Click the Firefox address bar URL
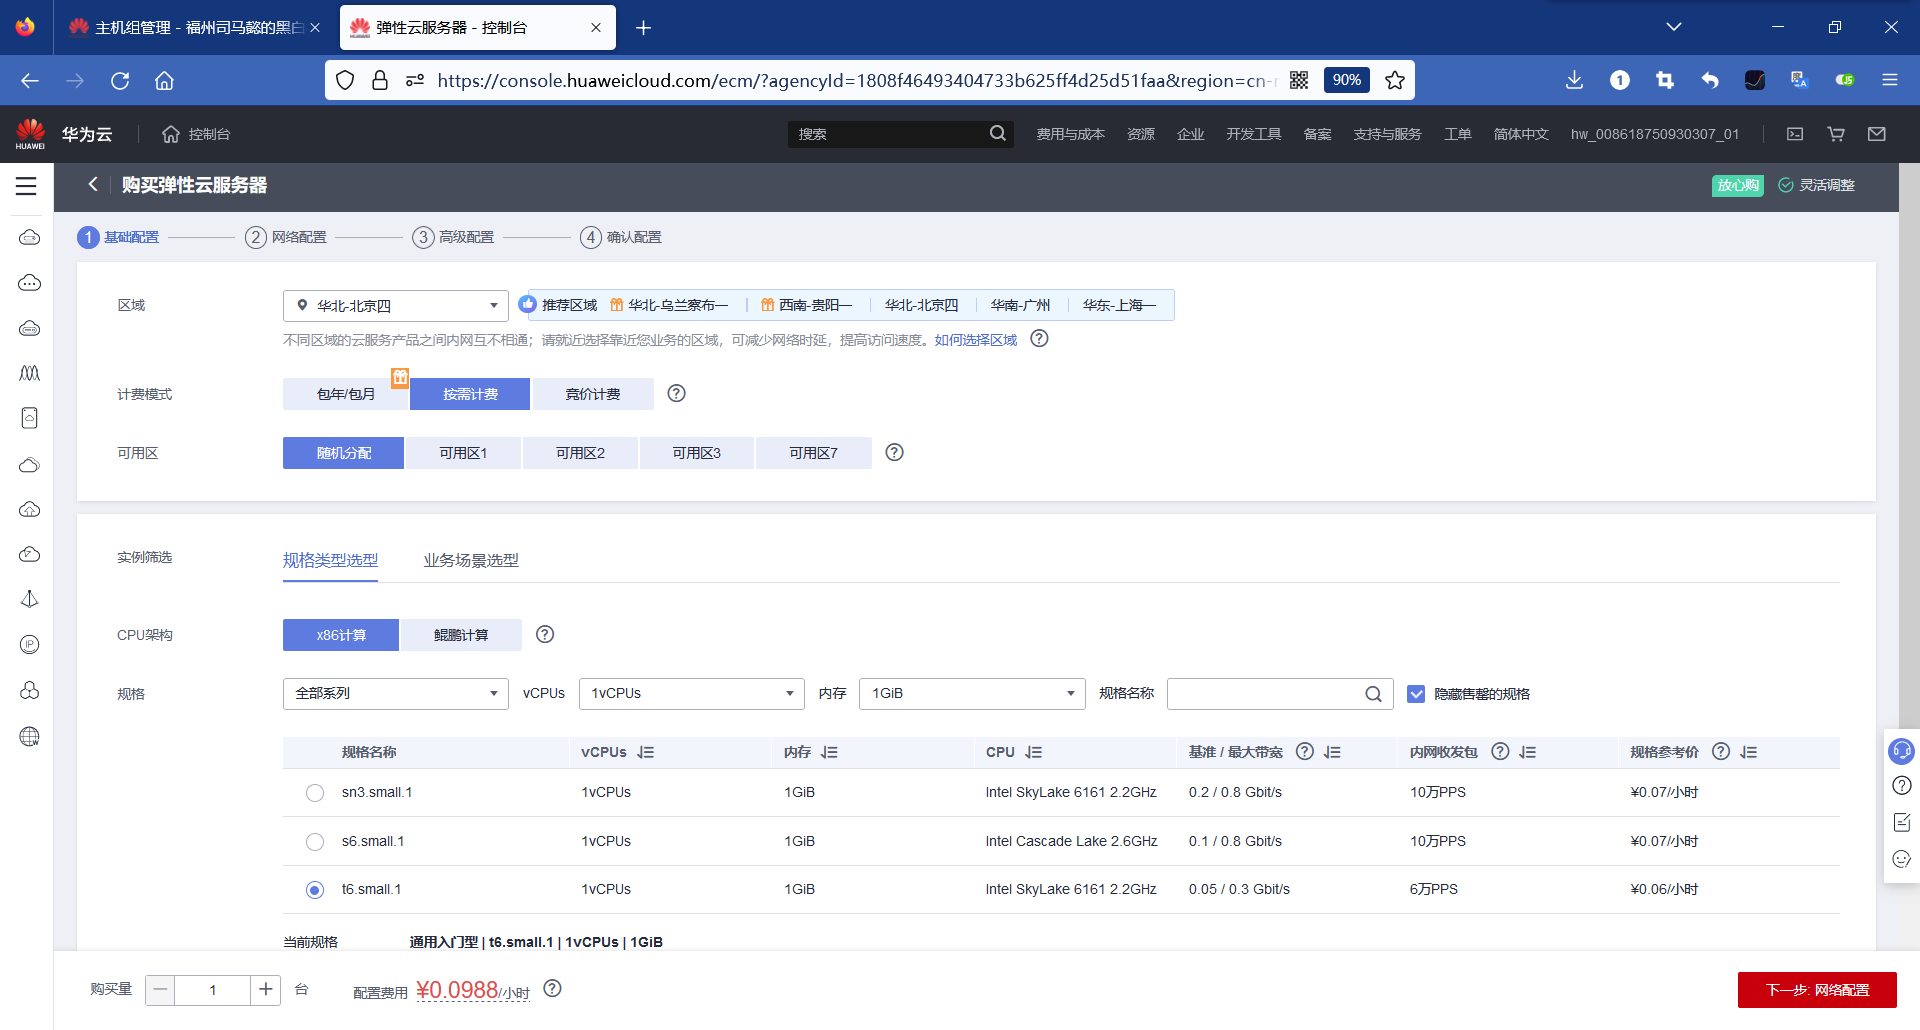This screenshot has width=1920, height=1030. pos(857,80)
